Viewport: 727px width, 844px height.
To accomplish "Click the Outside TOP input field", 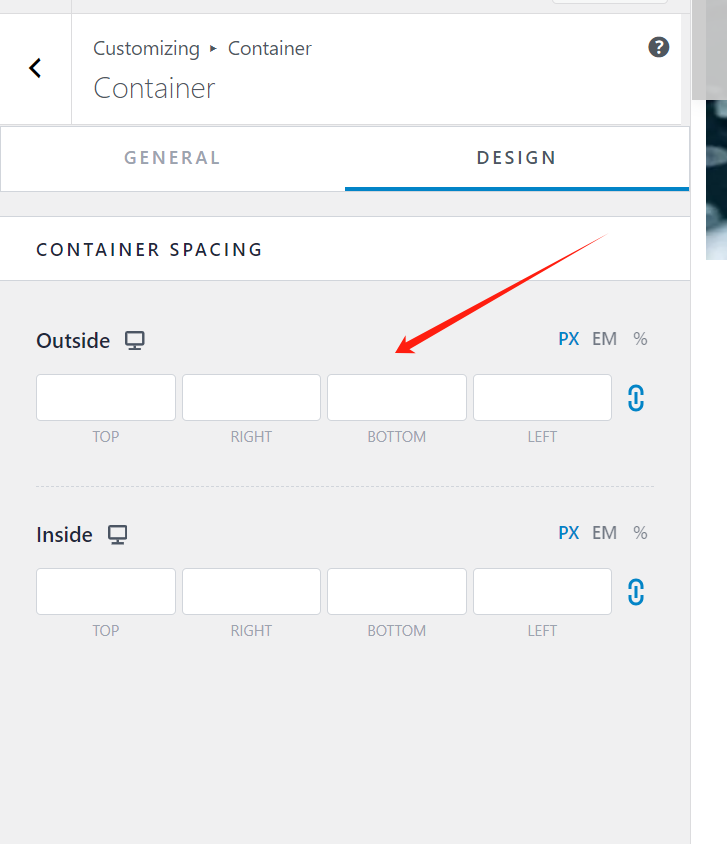I will click(105, 397).
